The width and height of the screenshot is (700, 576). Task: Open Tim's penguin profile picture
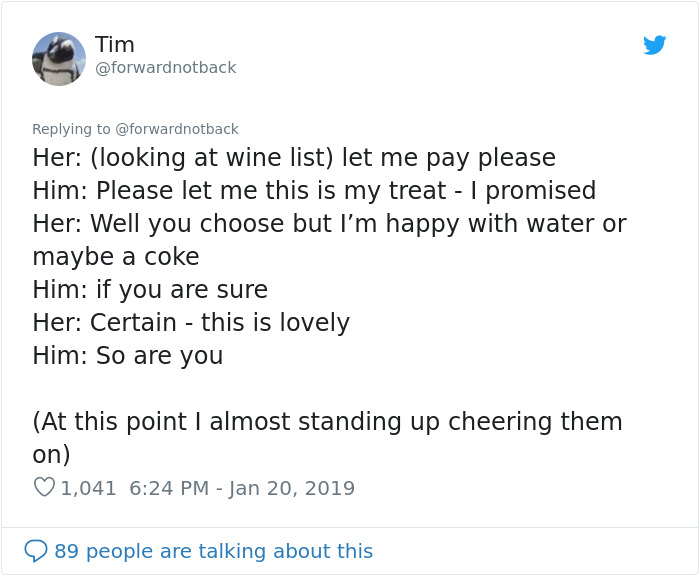[59, 59]
